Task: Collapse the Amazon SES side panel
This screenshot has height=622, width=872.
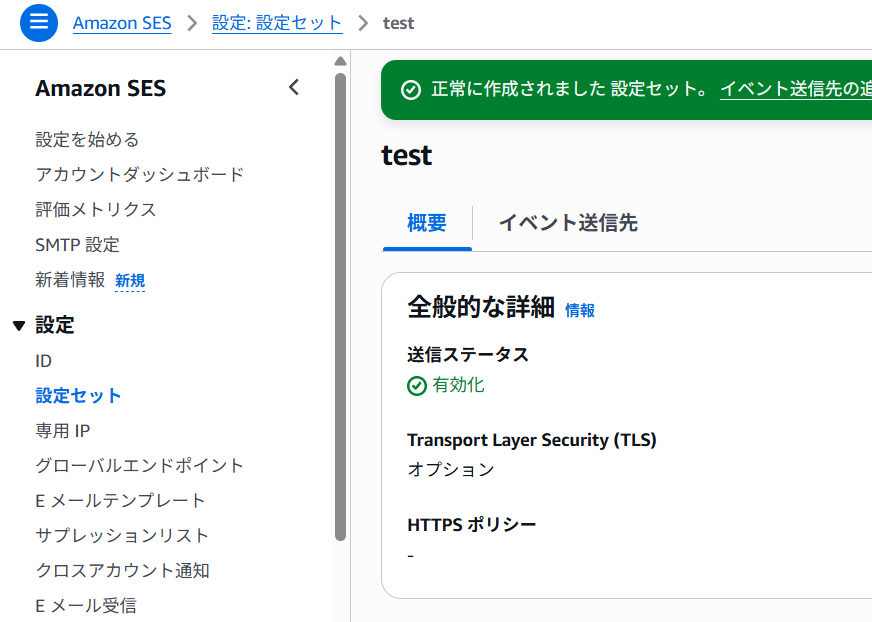Action: (294, 87)
